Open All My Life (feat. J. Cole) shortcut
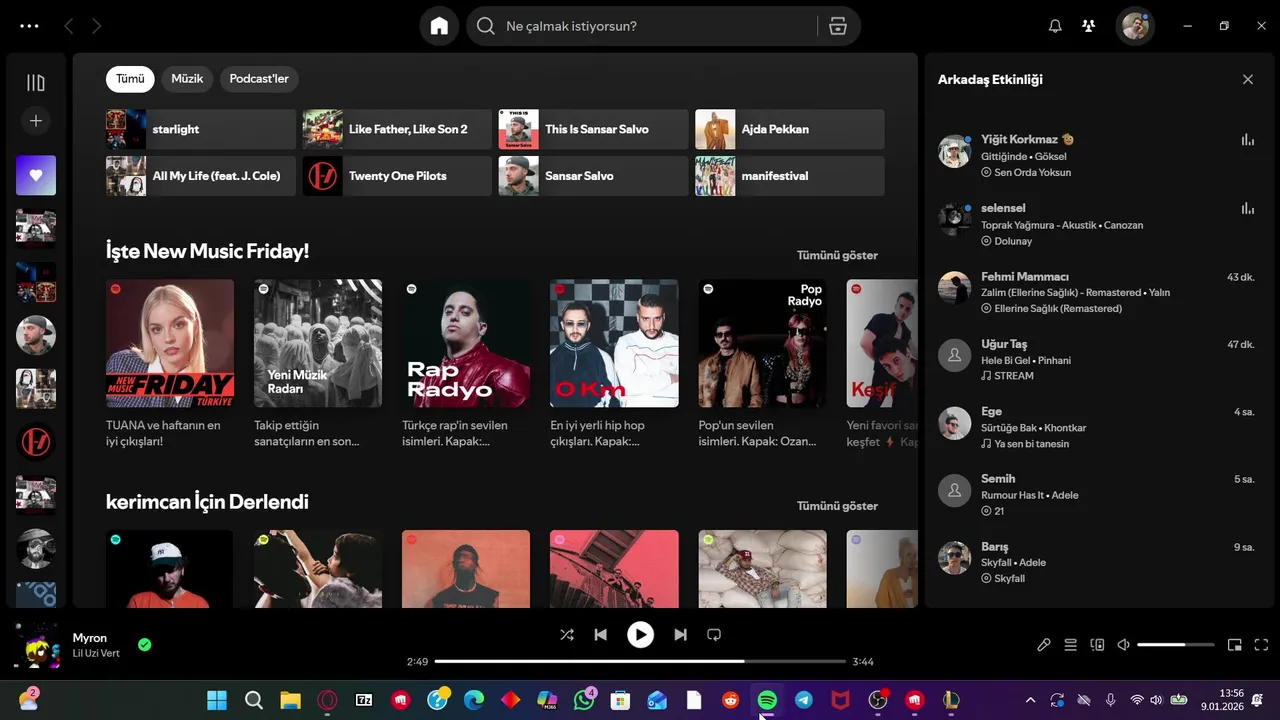The height and width of the screenshot is (720, 1280). pyautogui.click(x=201, y=176)
